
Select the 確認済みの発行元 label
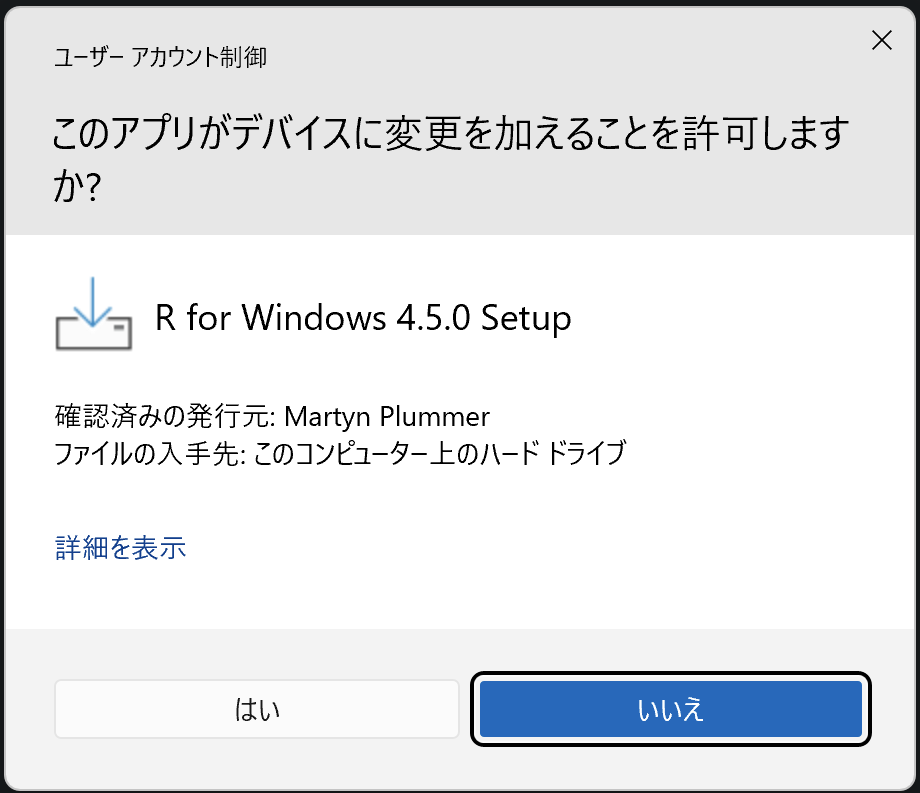click(x=165, y=416)
